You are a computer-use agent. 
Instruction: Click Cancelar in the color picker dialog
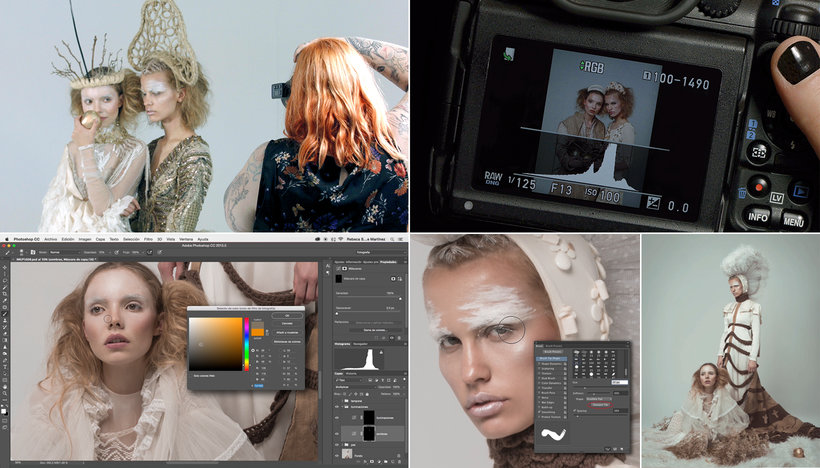(287, 324)
